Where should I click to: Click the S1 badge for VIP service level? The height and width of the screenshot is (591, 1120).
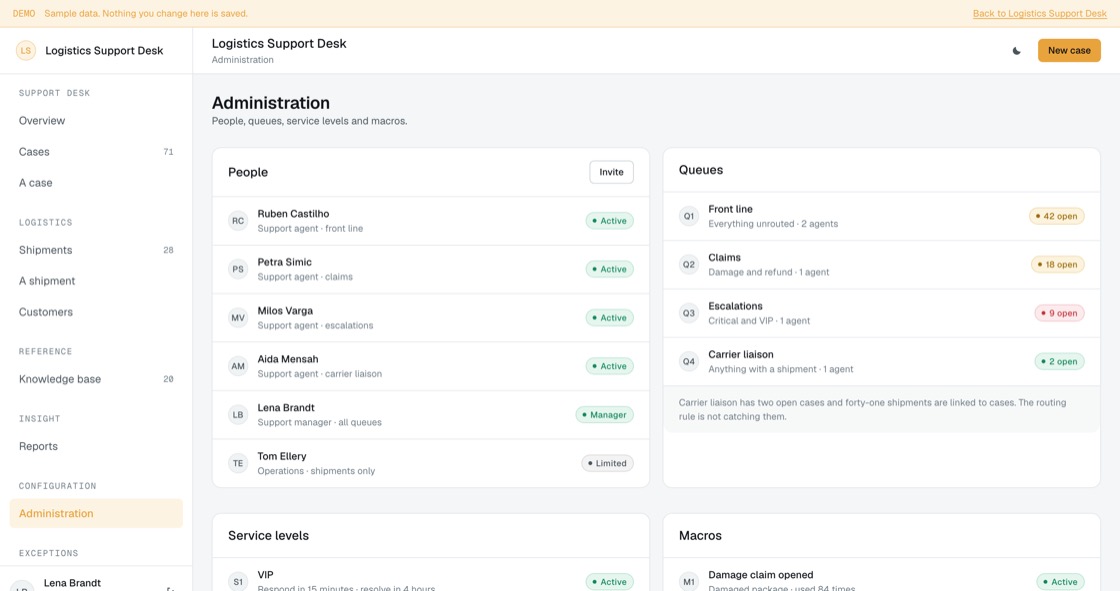click(x=238, y=582)
